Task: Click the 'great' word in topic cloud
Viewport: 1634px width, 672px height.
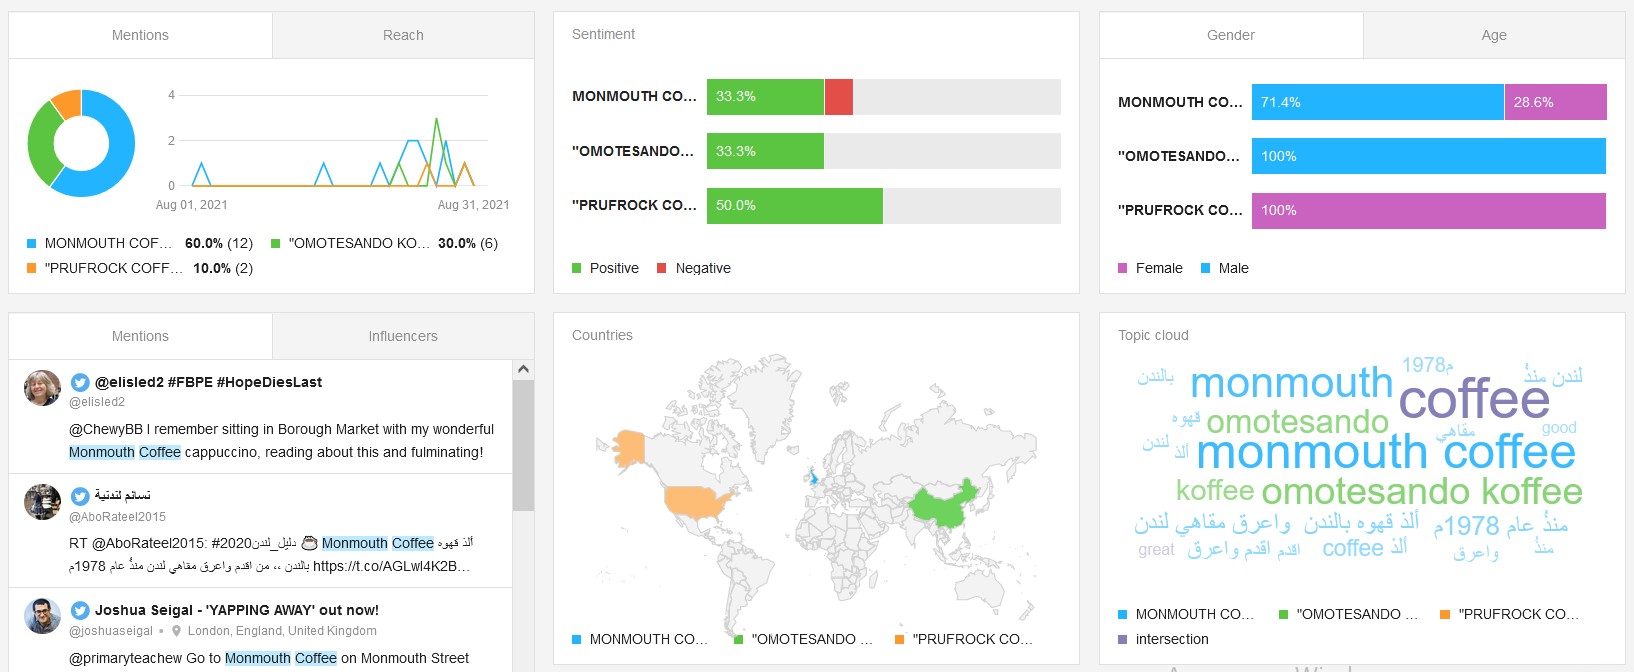Action: [1156, 550]
